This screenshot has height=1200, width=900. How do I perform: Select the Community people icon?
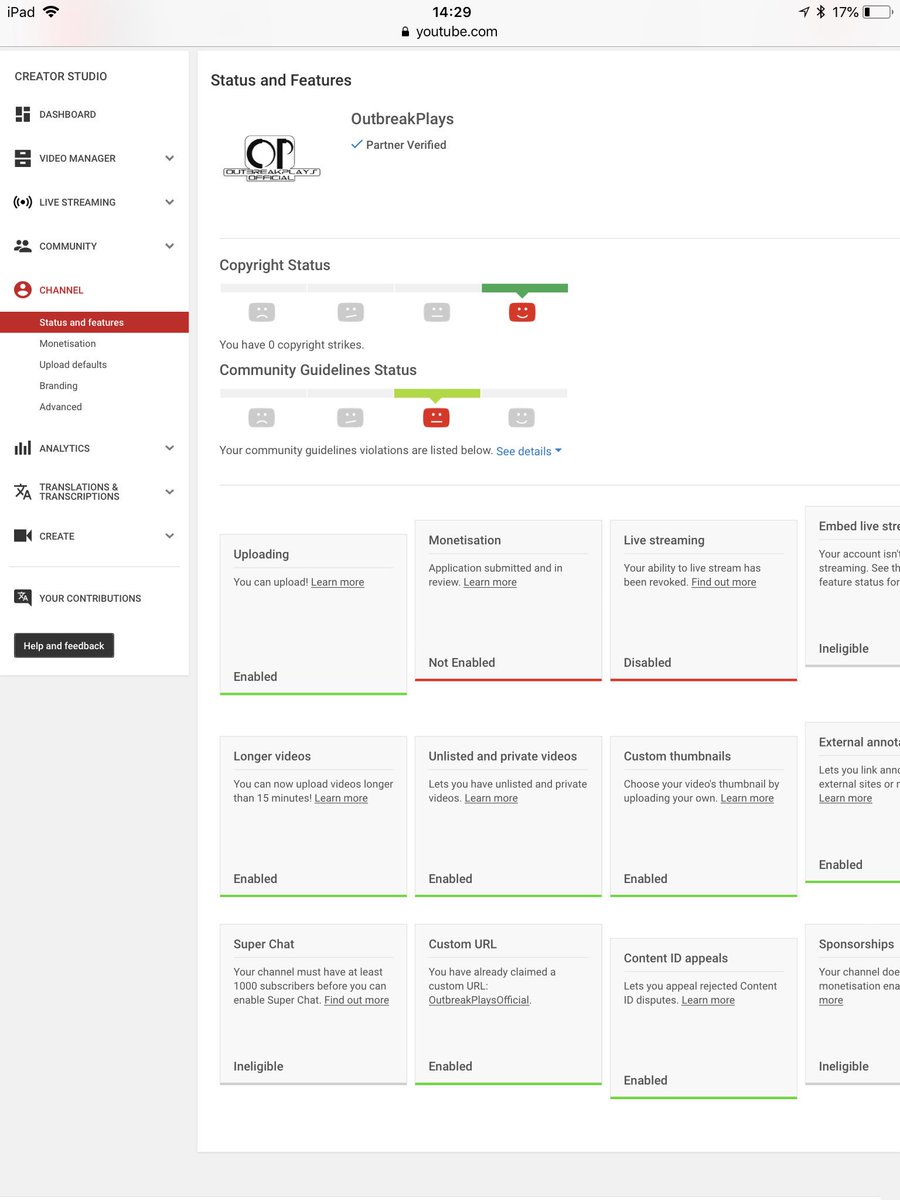(22, 246)
